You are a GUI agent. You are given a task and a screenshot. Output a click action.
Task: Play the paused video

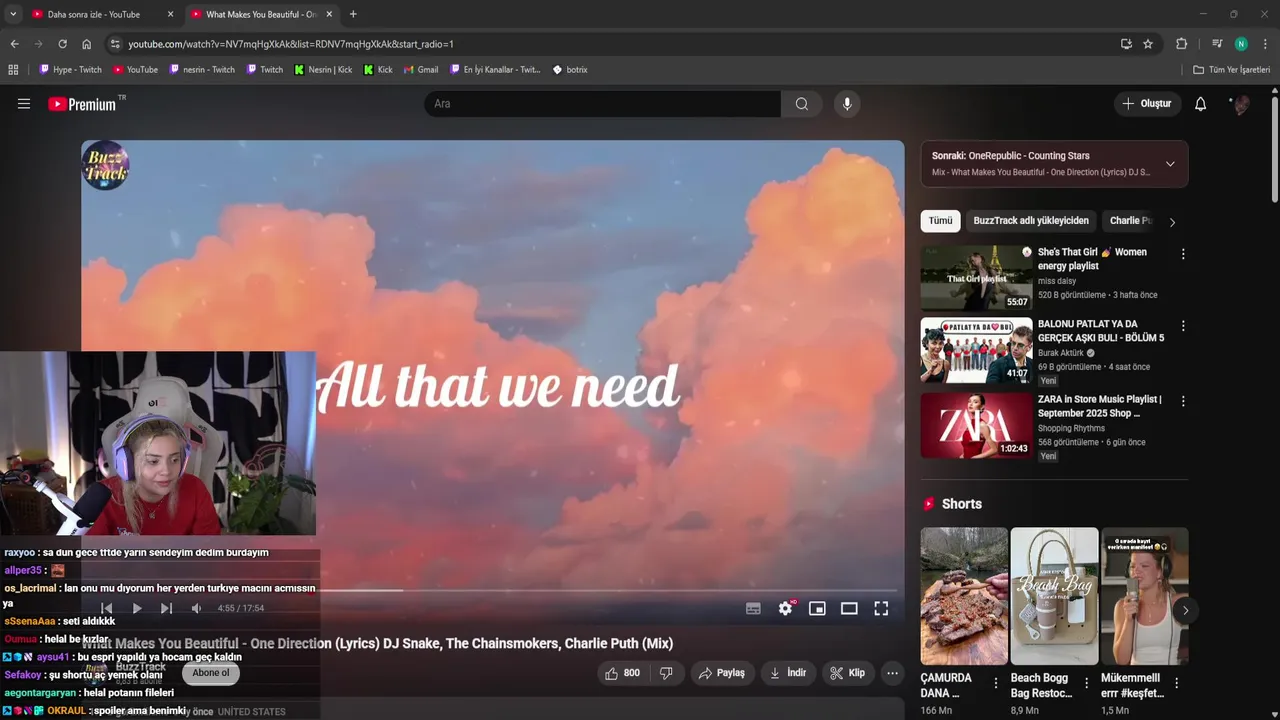click(137, 608)
